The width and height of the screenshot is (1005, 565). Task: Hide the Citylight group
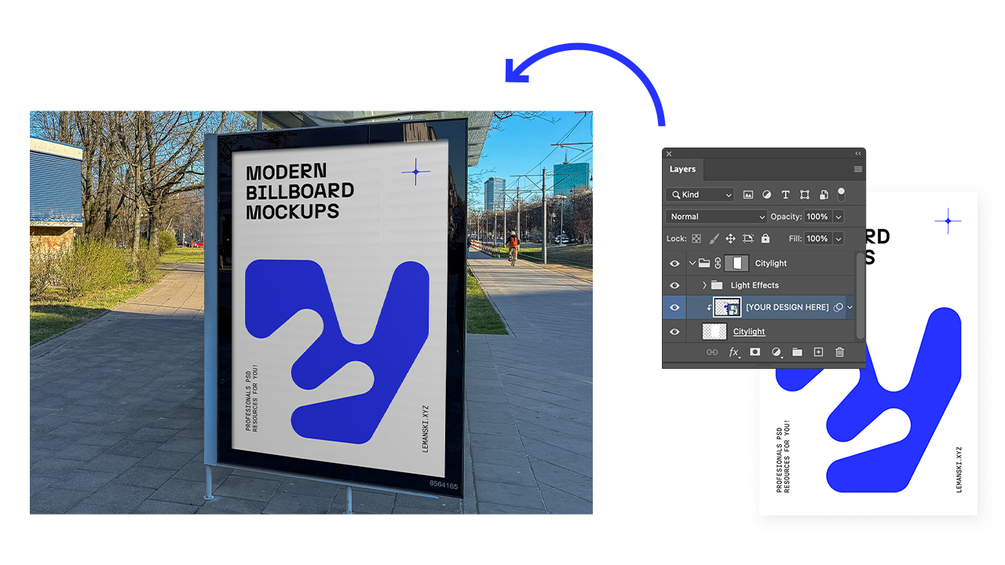pos(674,263)
